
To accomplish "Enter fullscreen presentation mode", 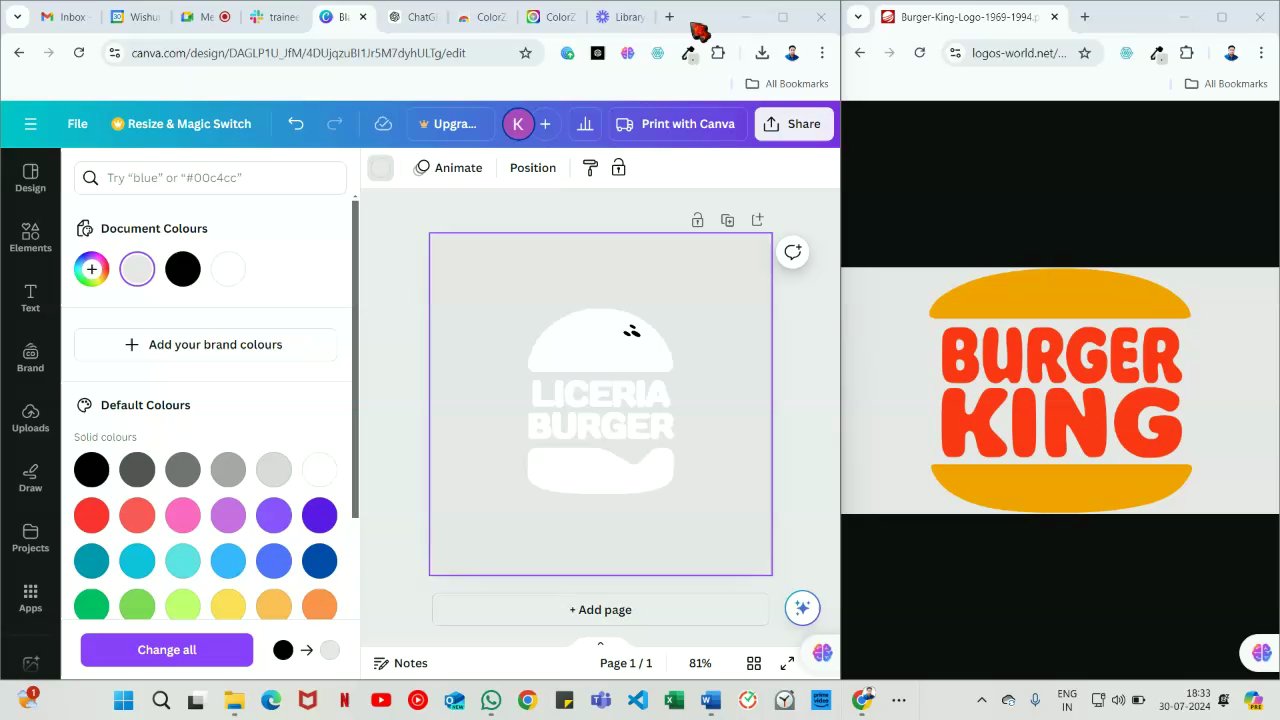I will tap(787, 663).
